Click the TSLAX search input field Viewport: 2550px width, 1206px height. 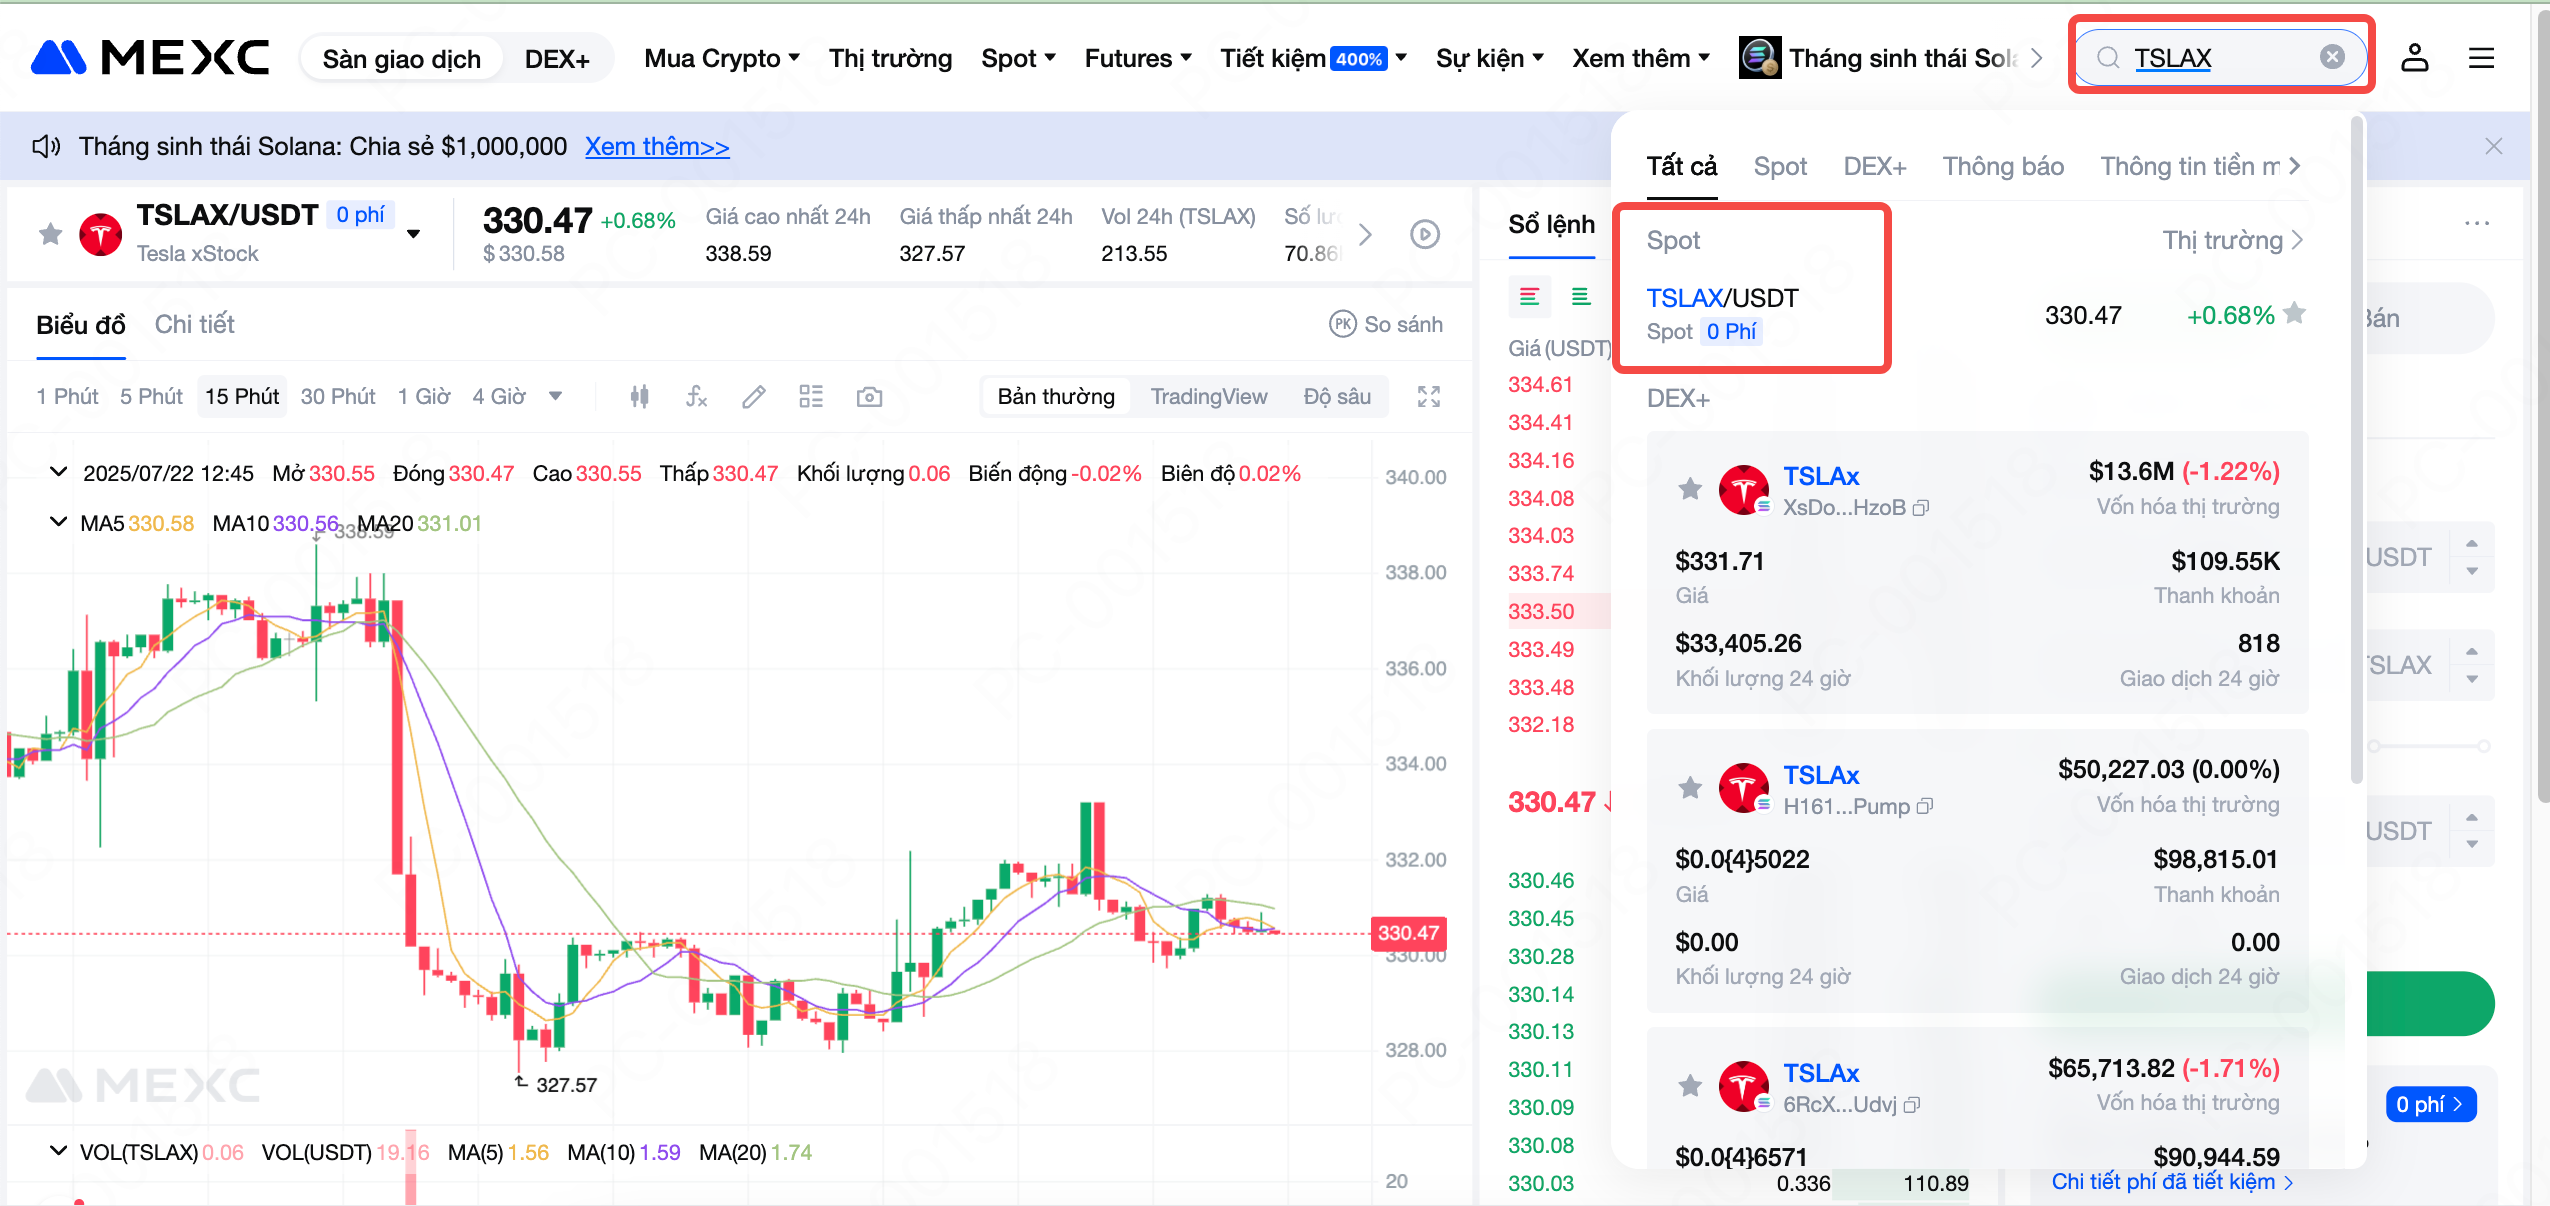tap(2220, 58)
